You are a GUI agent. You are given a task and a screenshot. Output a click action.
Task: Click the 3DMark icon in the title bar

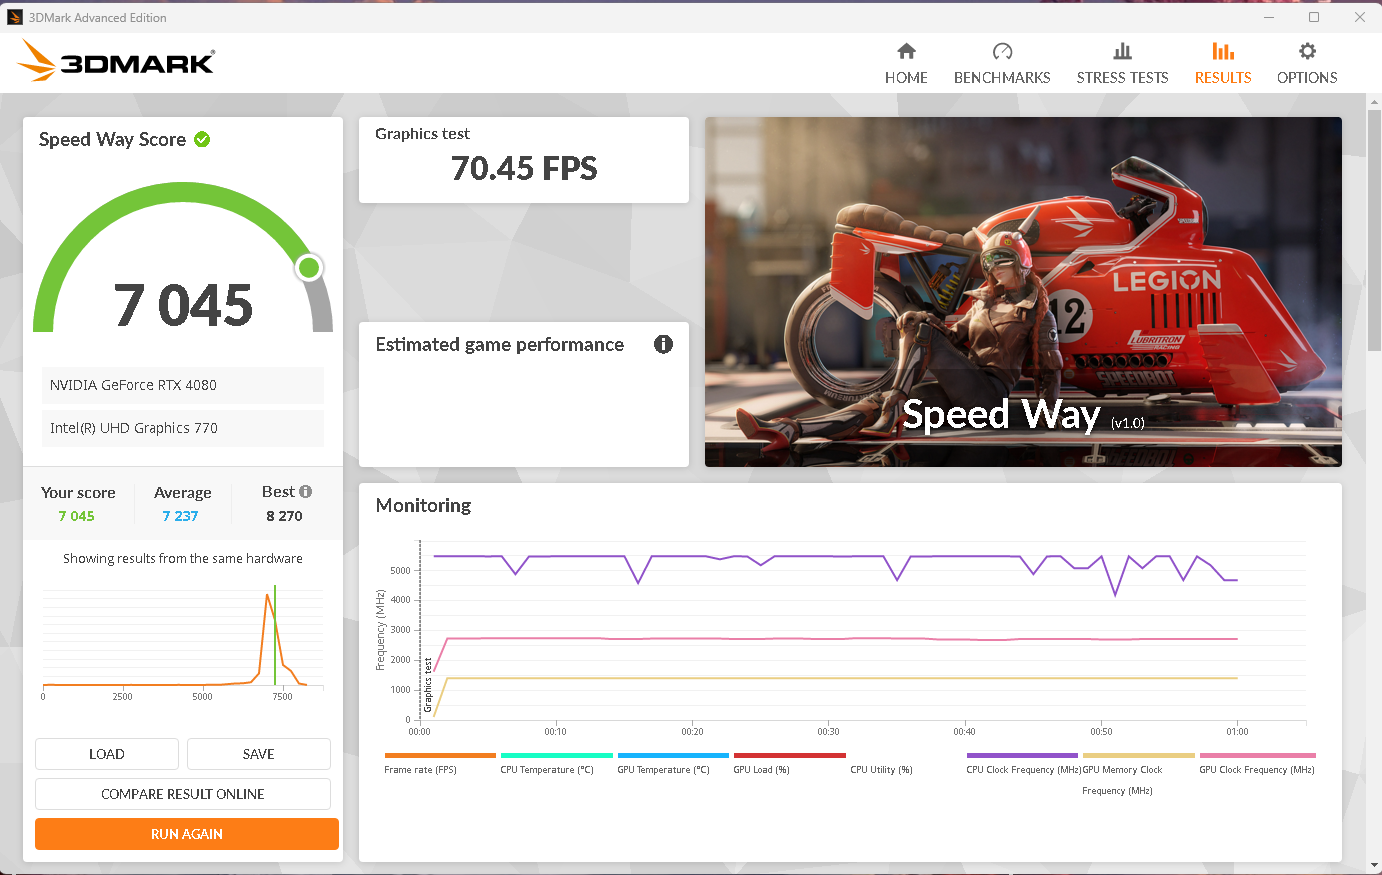point(15,17)
